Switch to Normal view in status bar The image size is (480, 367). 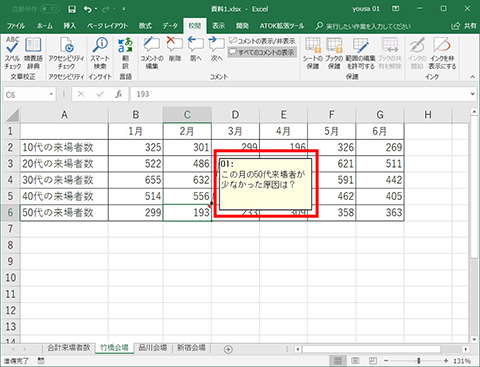click(338, 361)
